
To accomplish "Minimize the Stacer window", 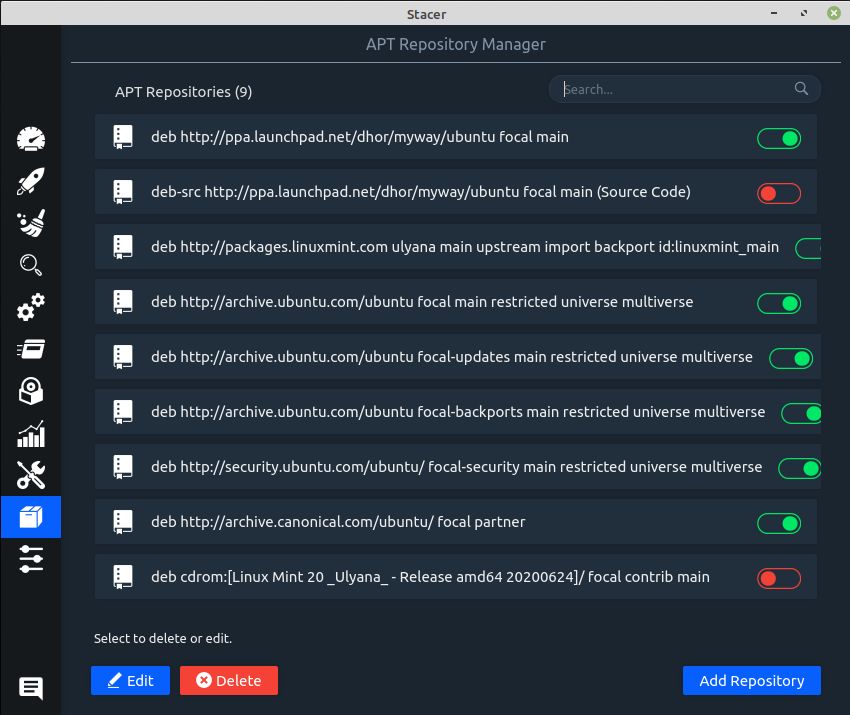I will (774, 13).
